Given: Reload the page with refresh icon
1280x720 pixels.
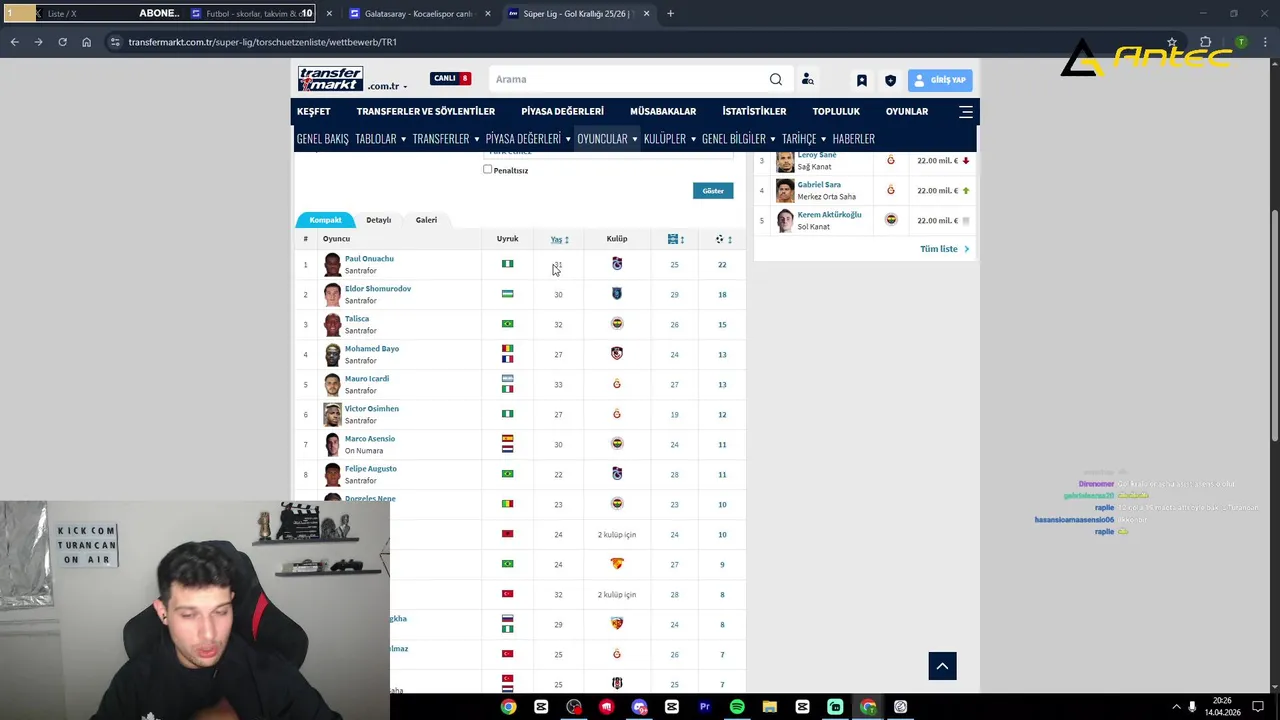Looking at the screenshot, I should pyautogui.click(x=62, y=42).
